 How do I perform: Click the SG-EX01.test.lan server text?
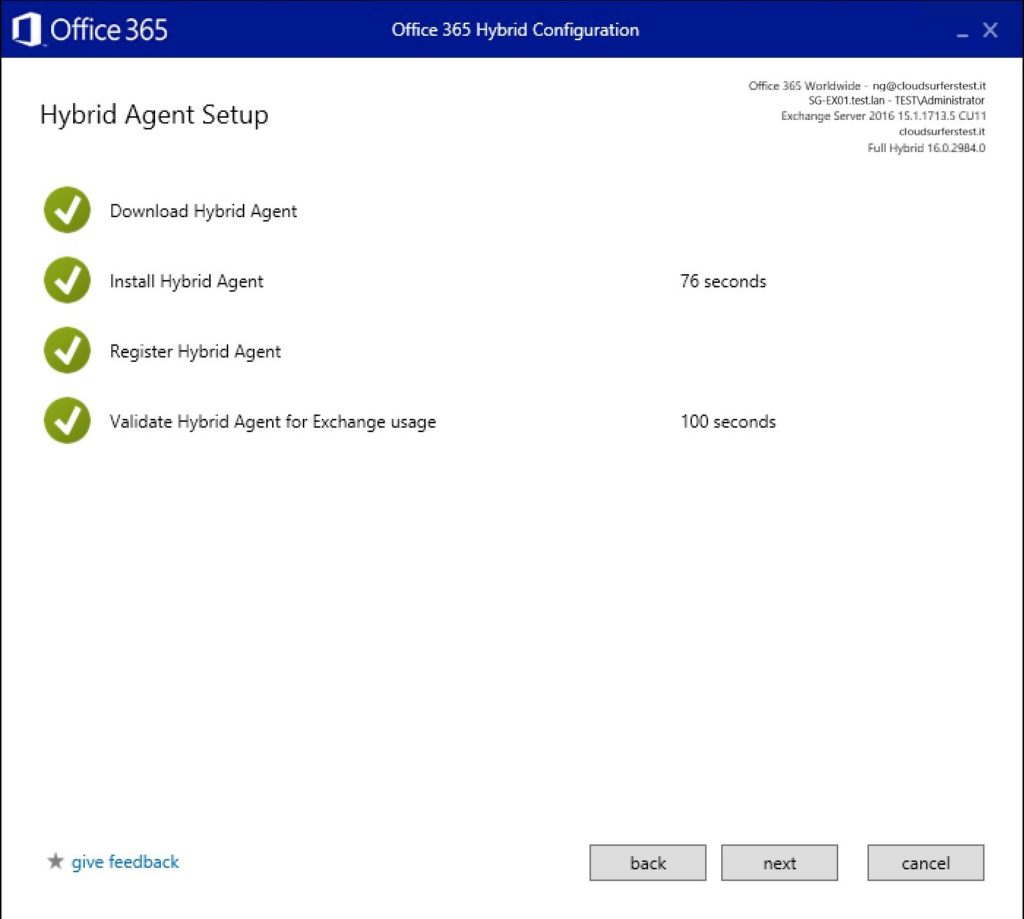pyautogui.click(x=846, y=101)
